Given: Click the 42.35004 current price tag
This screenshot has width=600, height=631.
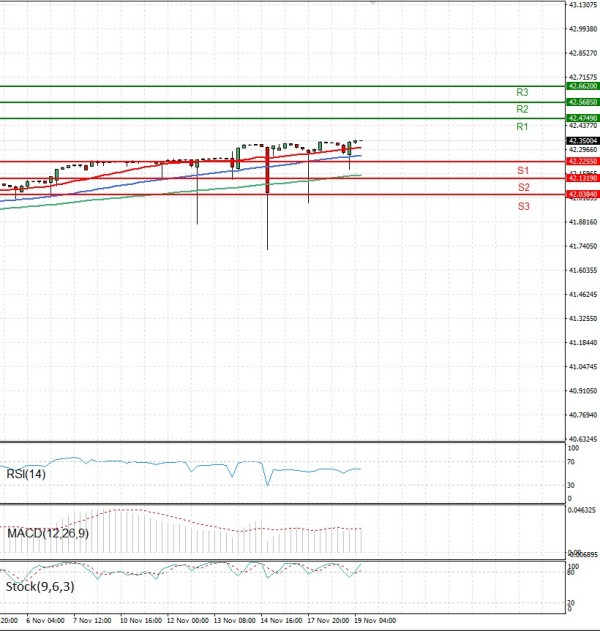Looking at the screenshot, I should click(582, 141).
